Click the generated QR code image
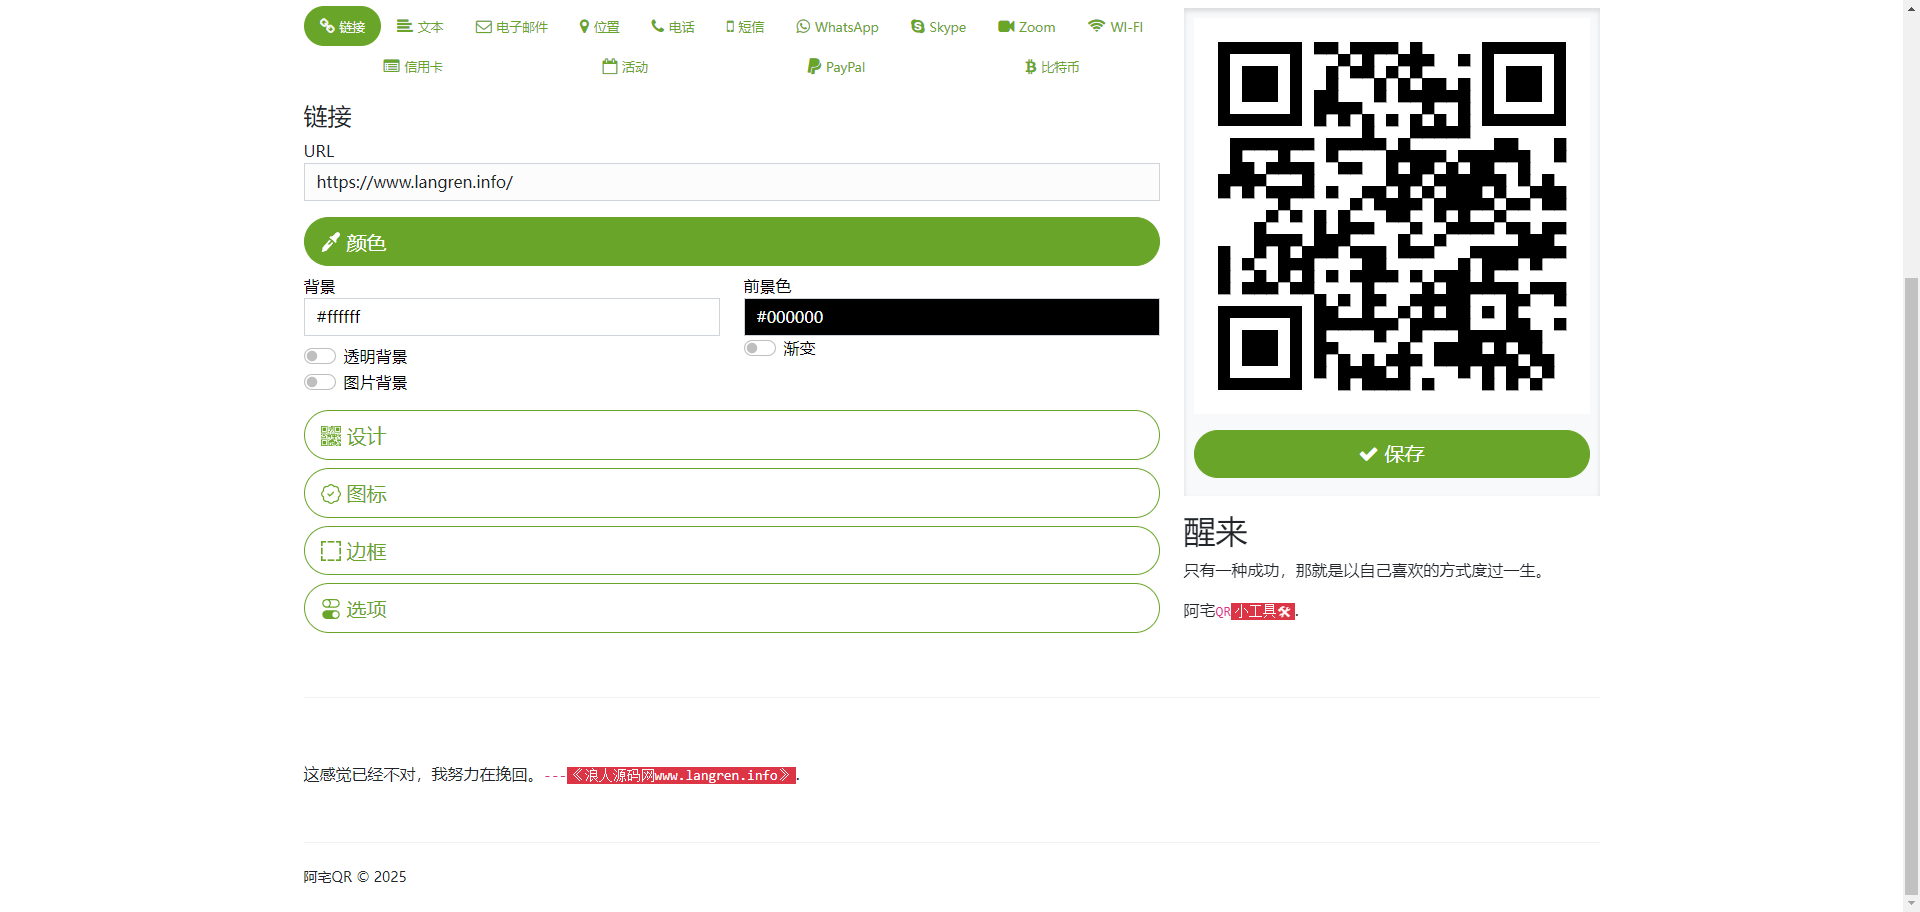The height and width of the screenshot is (912, 1920). (x=1392, y=216)
